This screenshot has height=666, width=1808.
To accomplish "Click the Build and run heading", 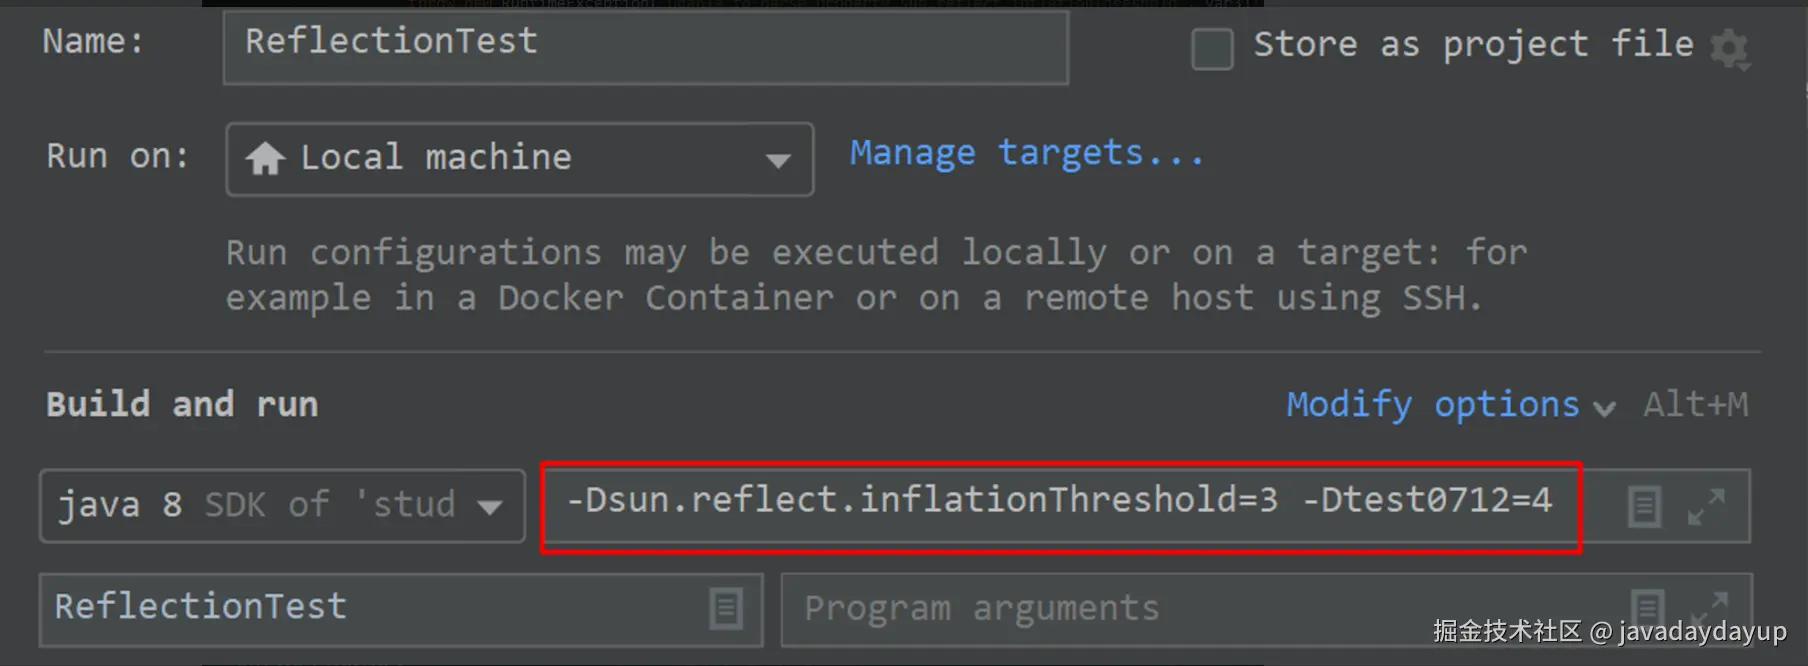I will coord(182,405).
